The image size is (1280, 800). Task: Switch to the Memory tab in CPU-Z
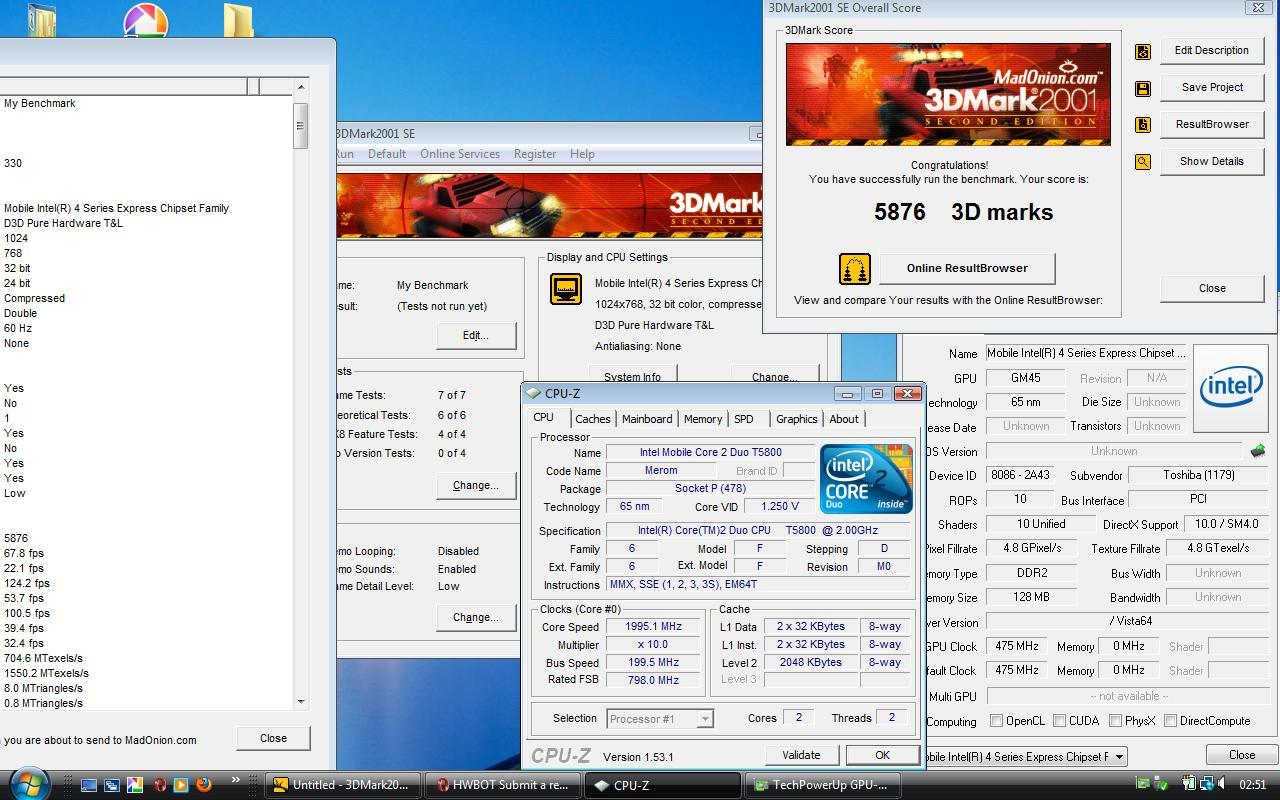click(x=703, y=419)
